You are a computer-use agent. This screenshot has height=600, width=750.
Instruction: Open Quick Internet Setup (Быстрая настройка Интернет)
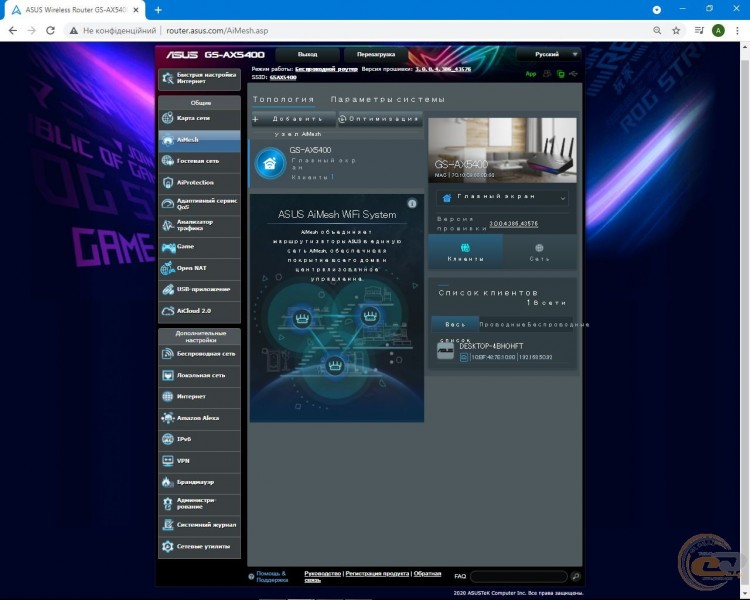point(199,78)
